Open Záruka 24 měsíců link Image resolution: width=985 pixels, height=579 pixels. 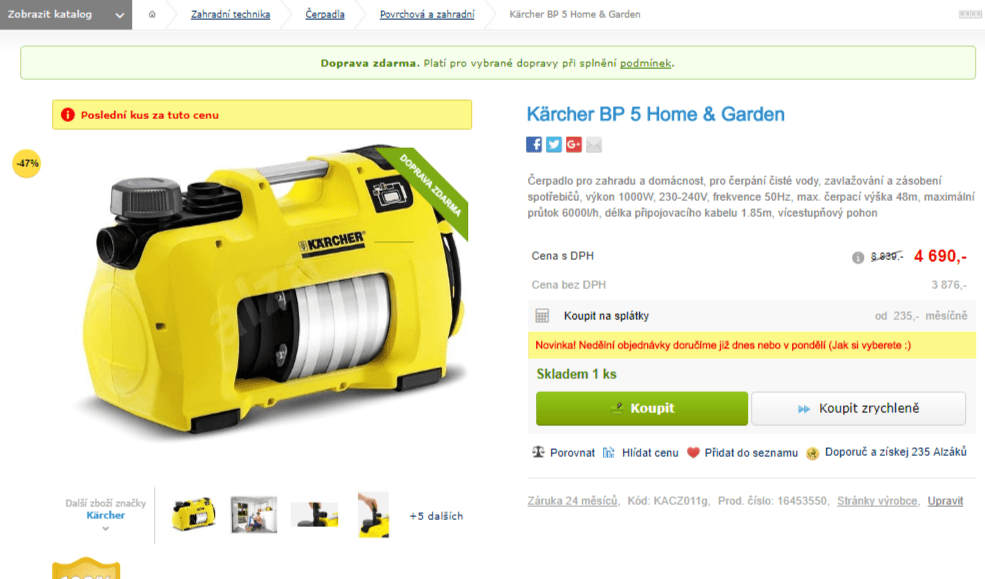[572, 501]
